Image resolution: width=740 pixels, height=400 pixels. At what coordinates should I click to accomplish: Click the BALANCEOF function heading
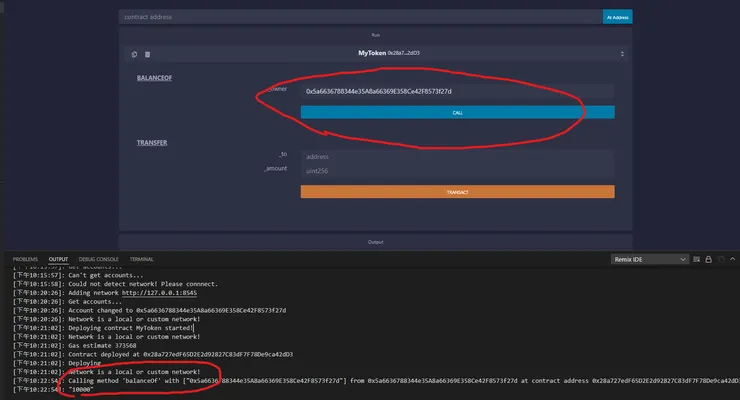click(x=154, y=78)
